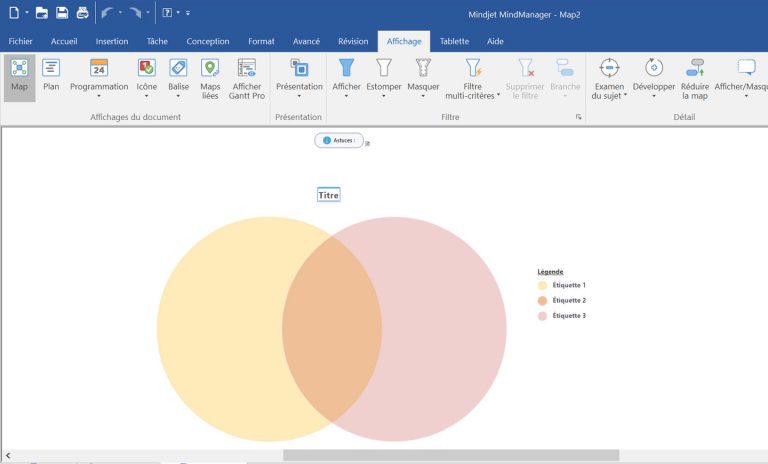The width and height of the screenshot is (768, 464).
Task: Click the horizontal scrollbar thumb
Action: (450, 456)
